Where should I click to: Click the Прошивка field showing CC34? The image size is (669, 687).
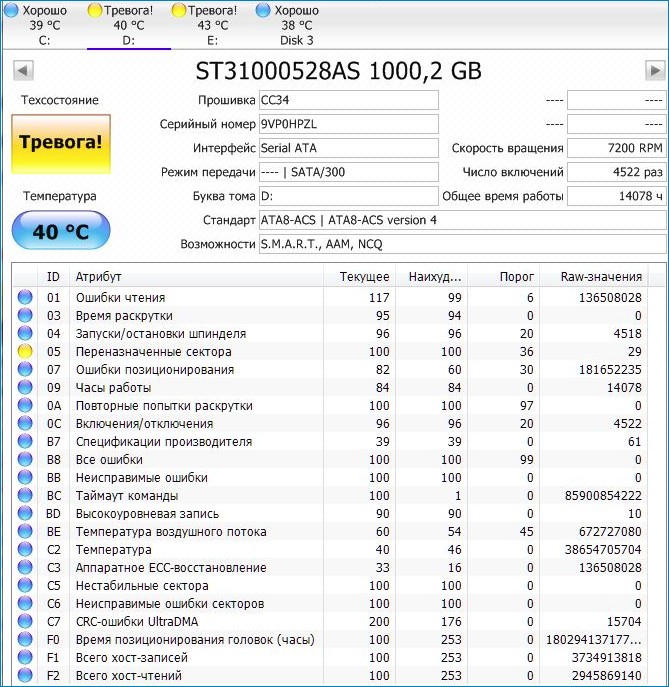click(348, 100)
